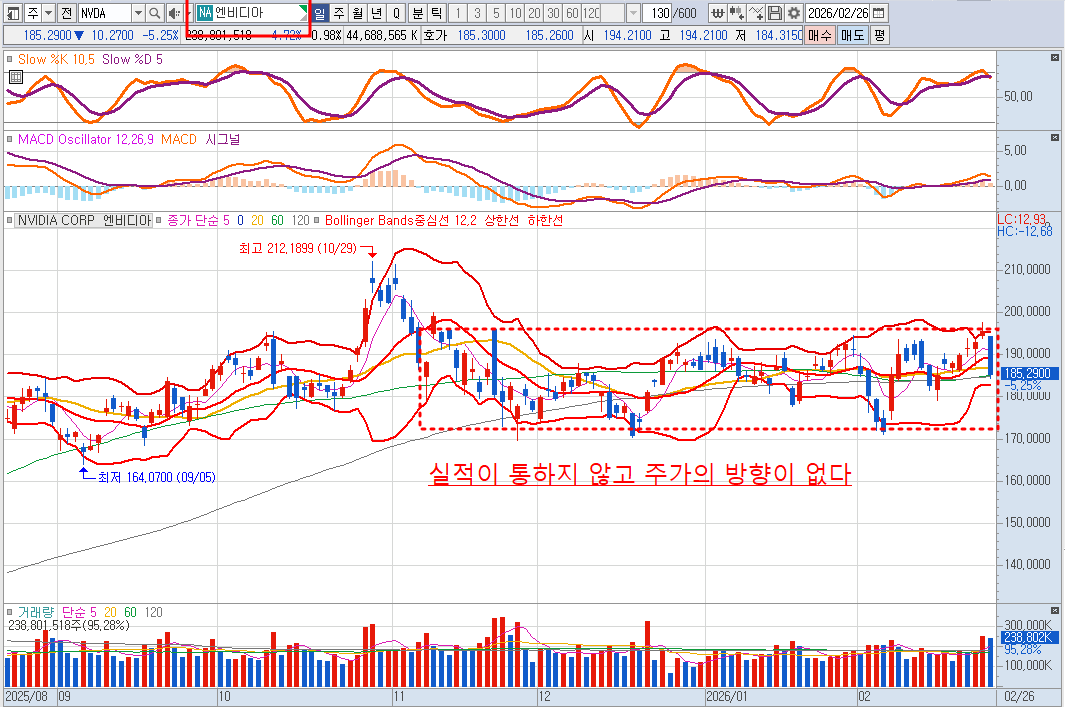Open the minute interval dropdown arrow
The width and height of the screenshot is (1065, 707).
[634, 13]
